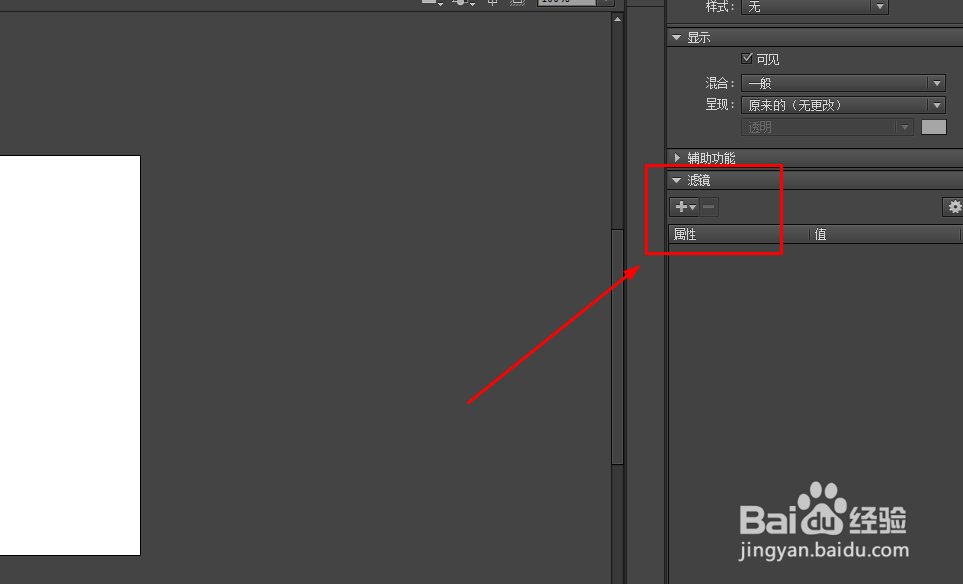Click the 混合 label text
Screen dimensions: 963x584
719,83
